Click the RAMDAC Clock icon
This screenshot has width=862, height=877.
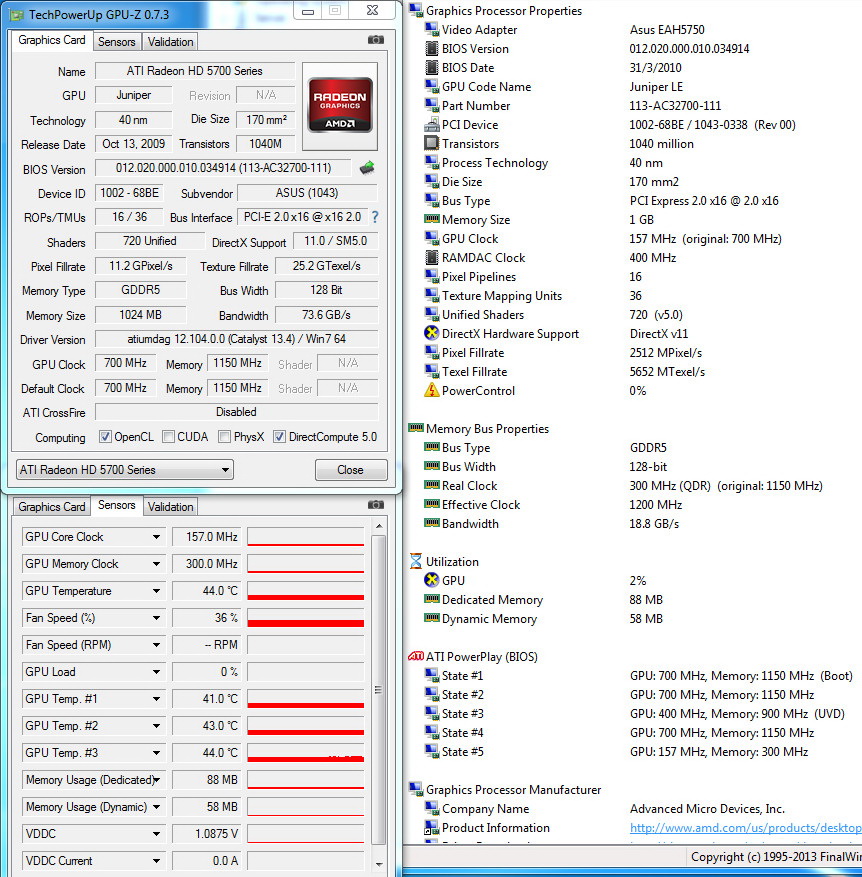[431, 257]
